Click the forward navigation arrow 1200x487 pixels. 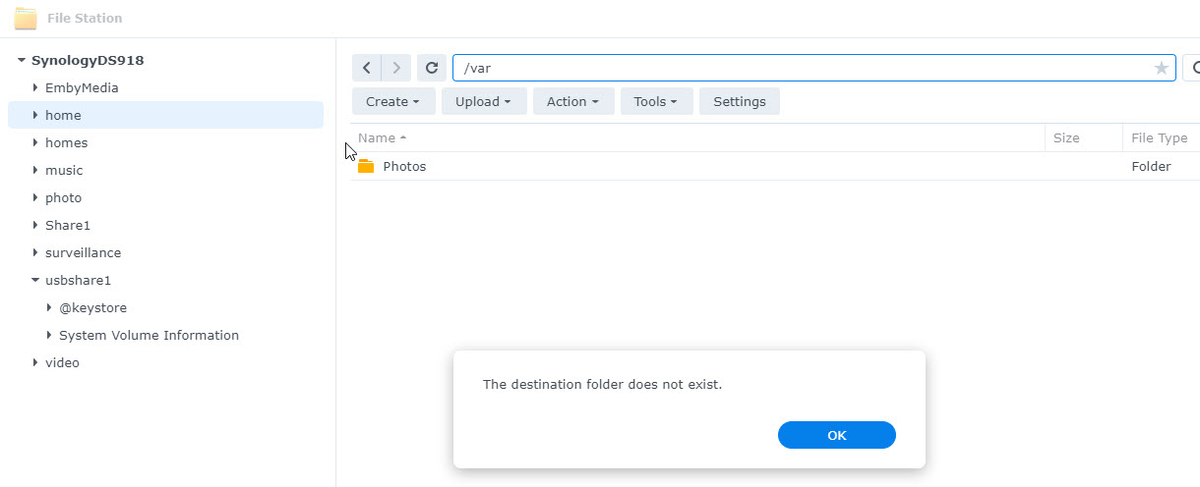(397, 68)
